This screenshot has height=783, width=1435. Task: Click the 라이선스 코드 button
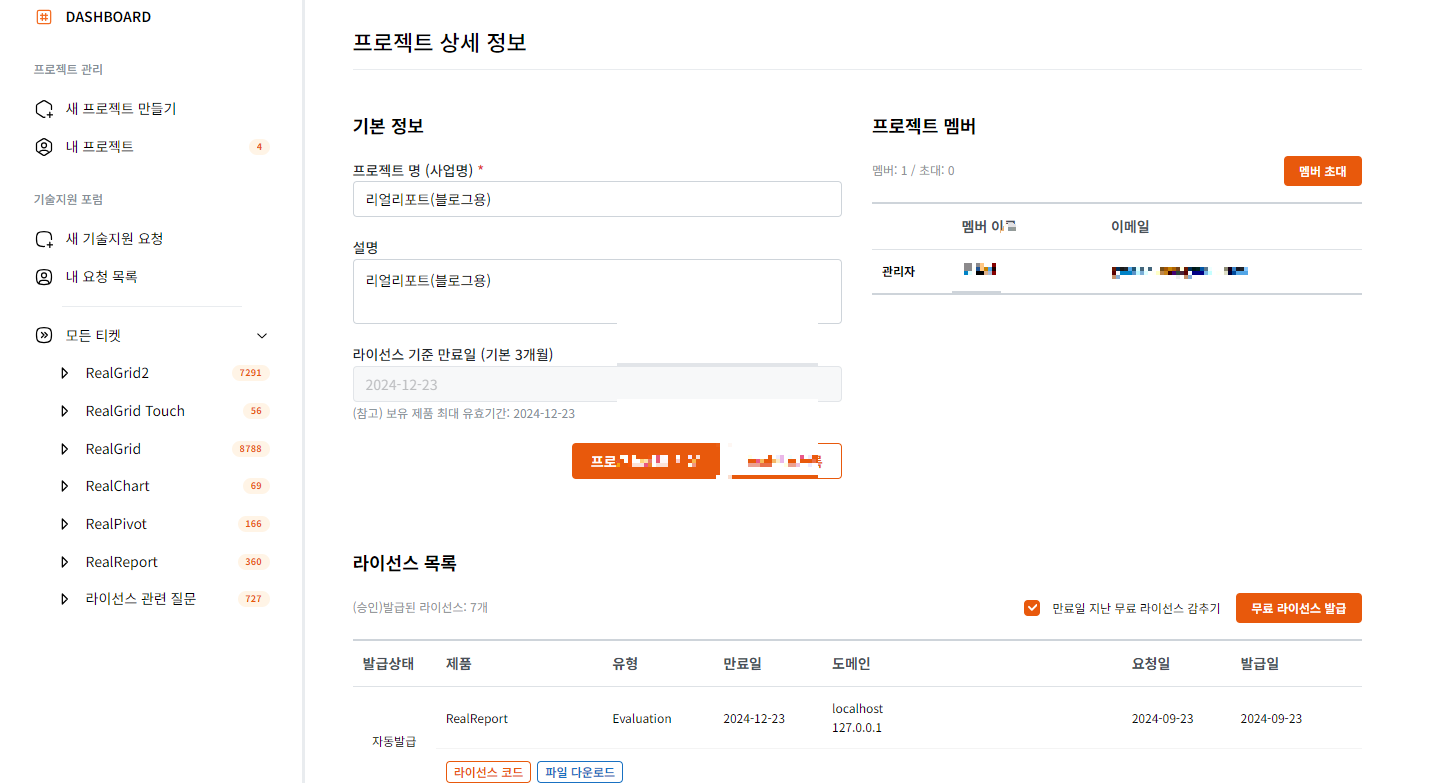click(488, 772)
